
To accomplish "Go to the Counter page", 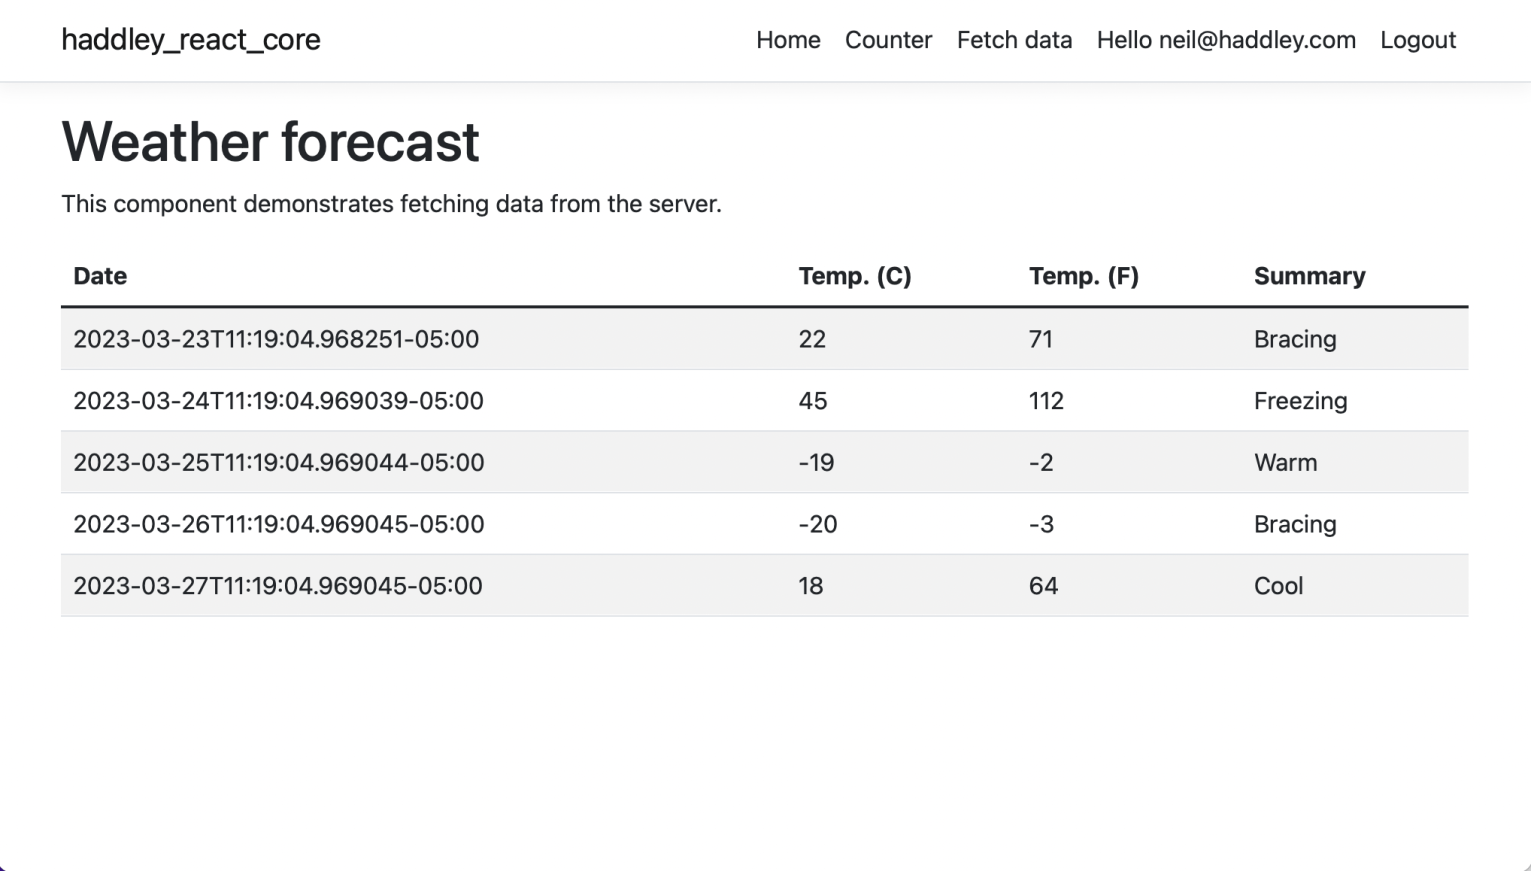I will click(x=888, y=40).
